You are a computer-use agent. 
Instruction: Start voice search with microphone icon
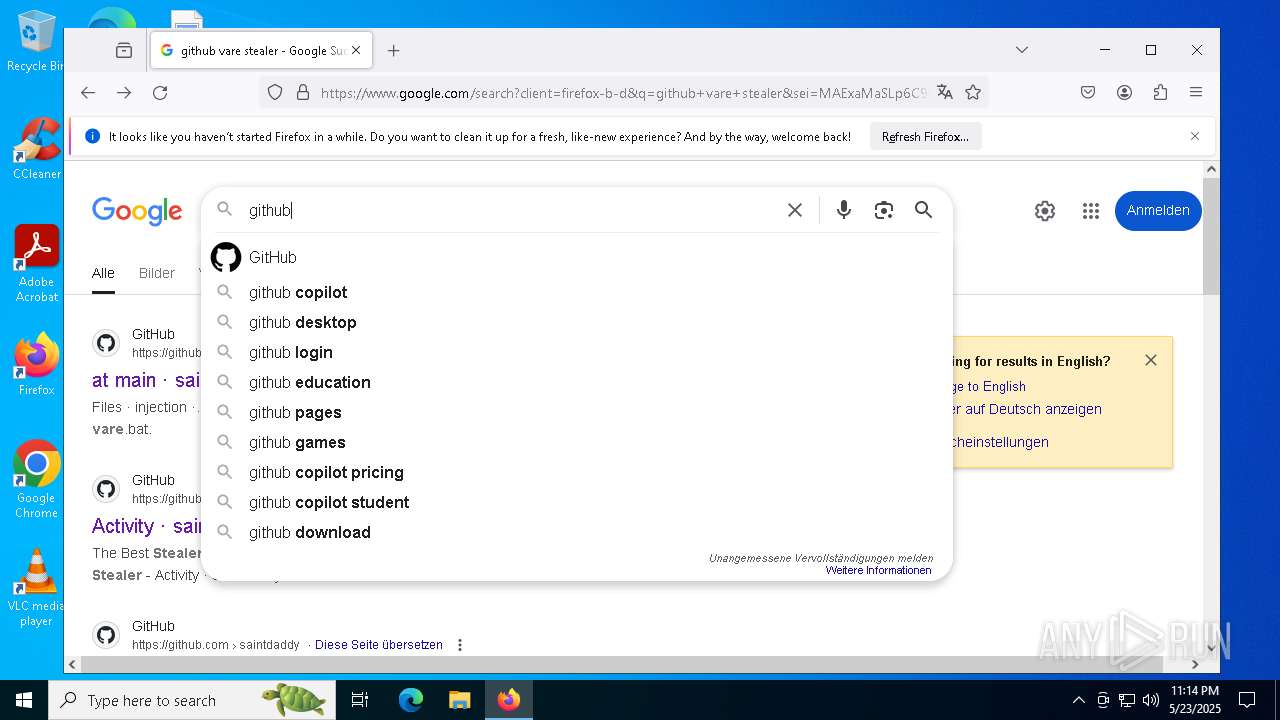coord(844,210)
